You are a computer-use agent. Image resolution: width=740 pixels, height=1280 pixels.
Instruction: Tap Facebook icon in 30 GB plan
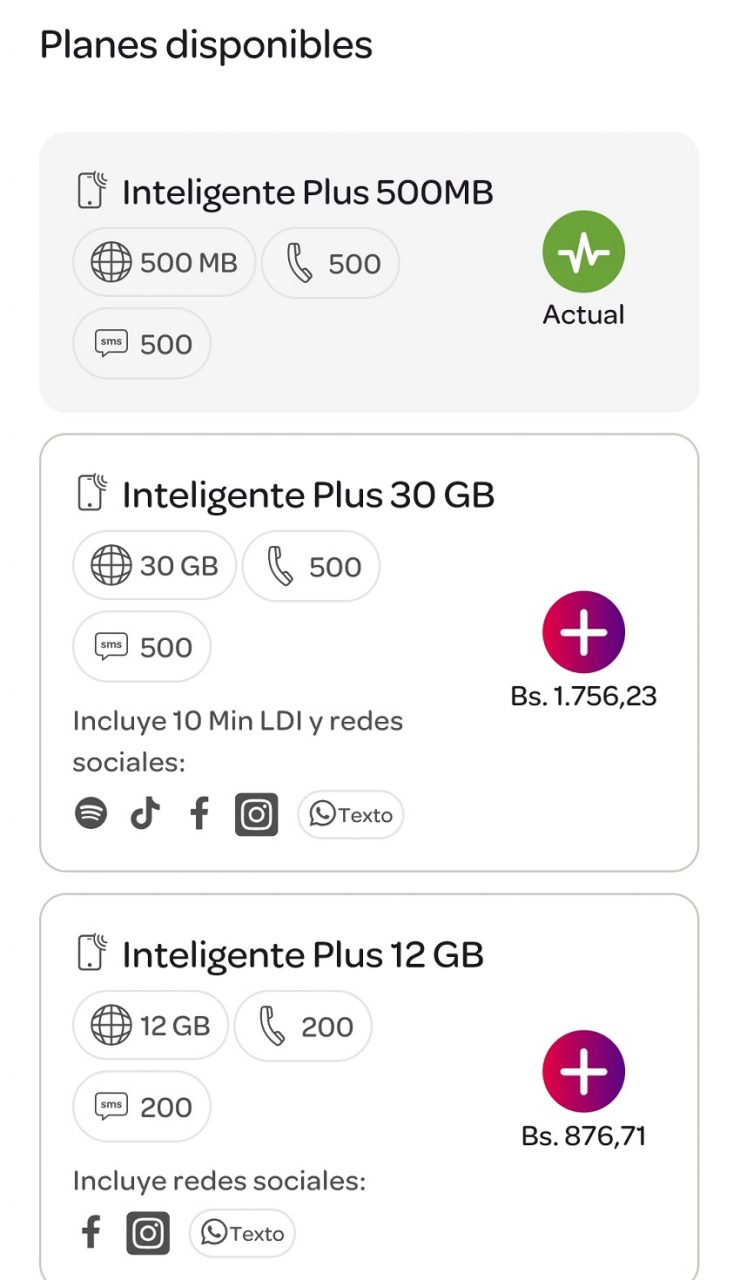(x=199, y=814)
